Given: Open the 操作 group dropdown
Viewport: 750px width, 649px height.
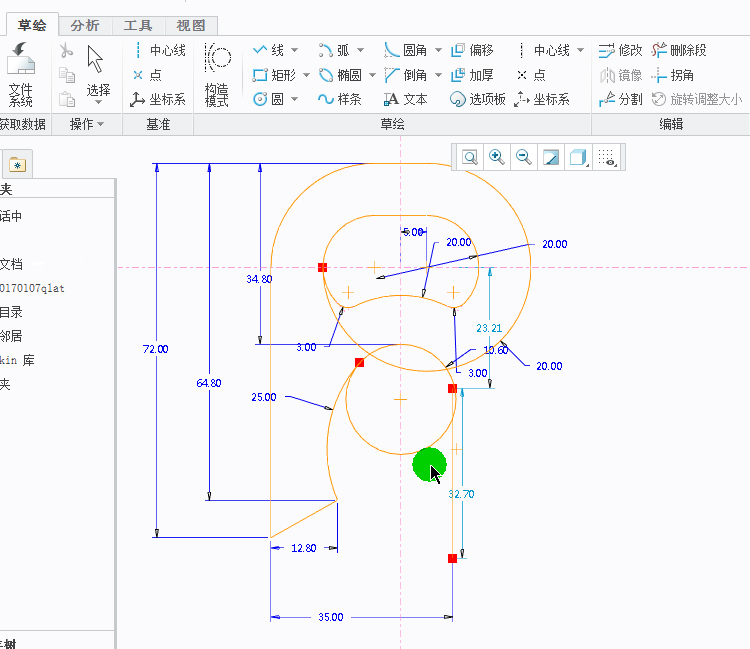Looking at the screenshot, I should 87,124.
